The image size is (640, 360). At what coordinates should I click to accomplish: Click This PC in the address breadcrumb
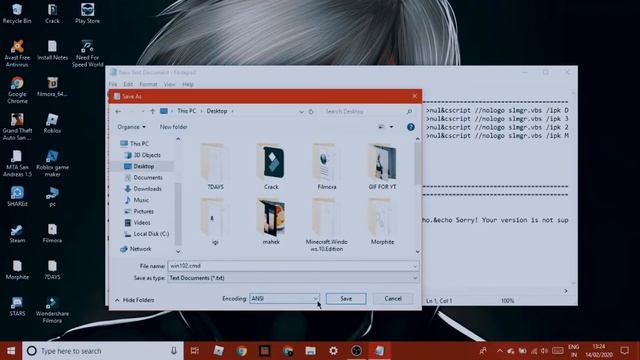click(187, 111)
